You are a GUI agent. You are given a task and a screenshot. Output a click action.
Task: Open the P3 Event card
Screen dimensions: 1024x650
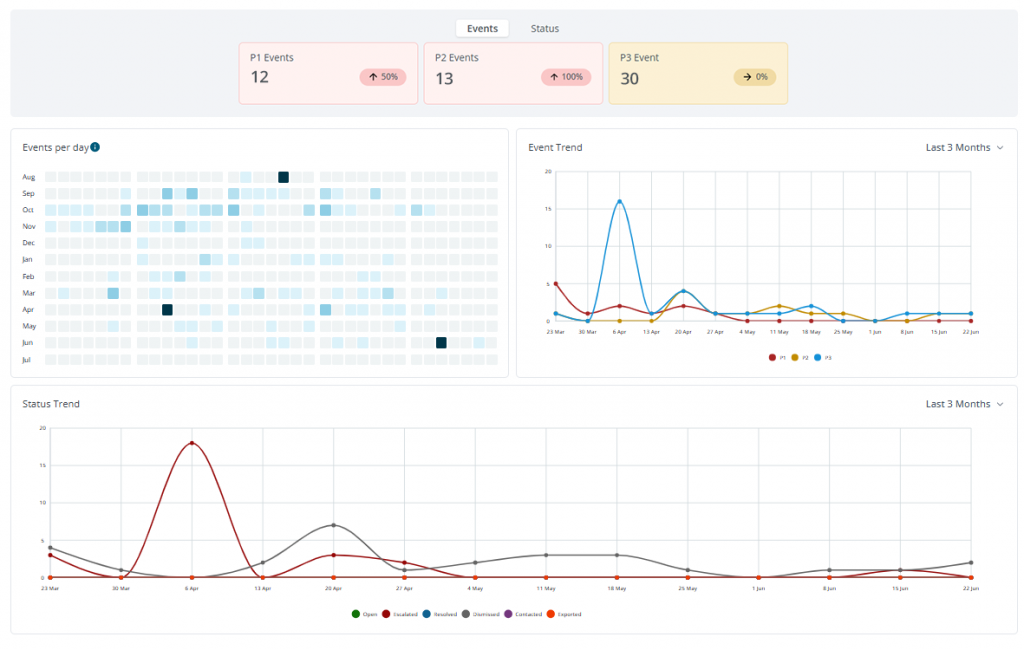point(698,73)
